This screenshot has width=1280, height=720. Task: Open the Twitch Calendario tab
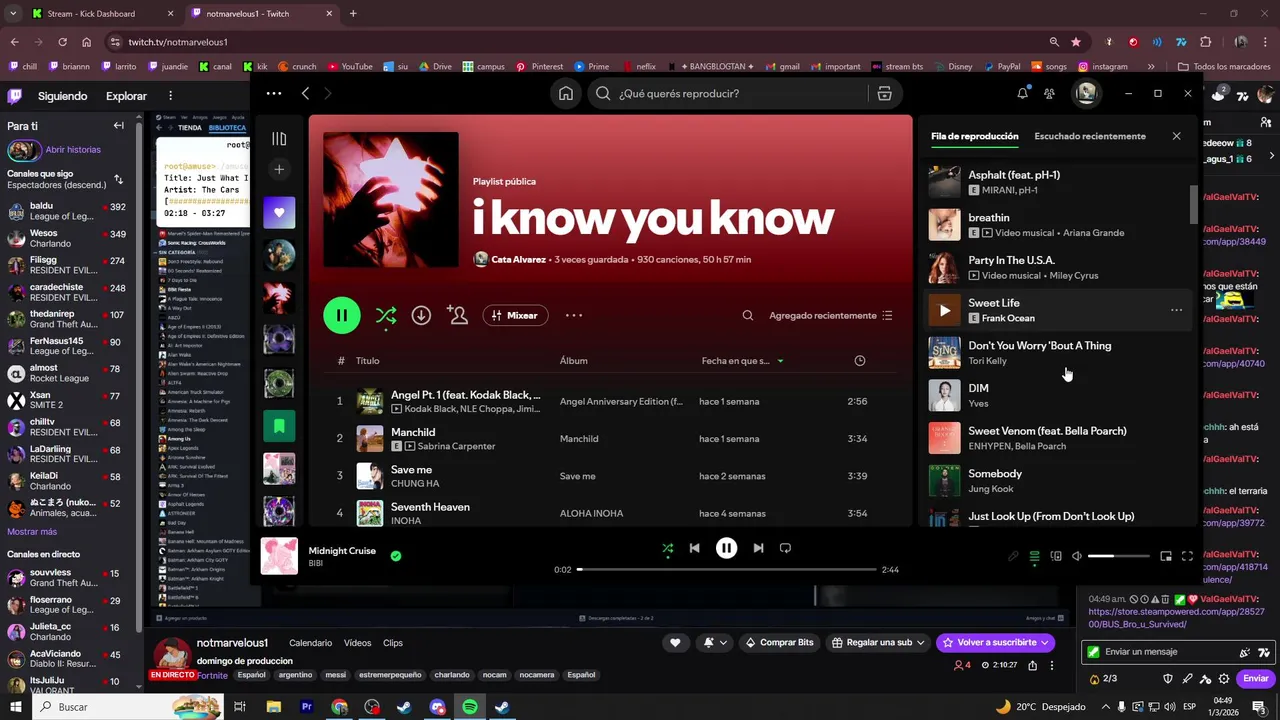(310, 643)
